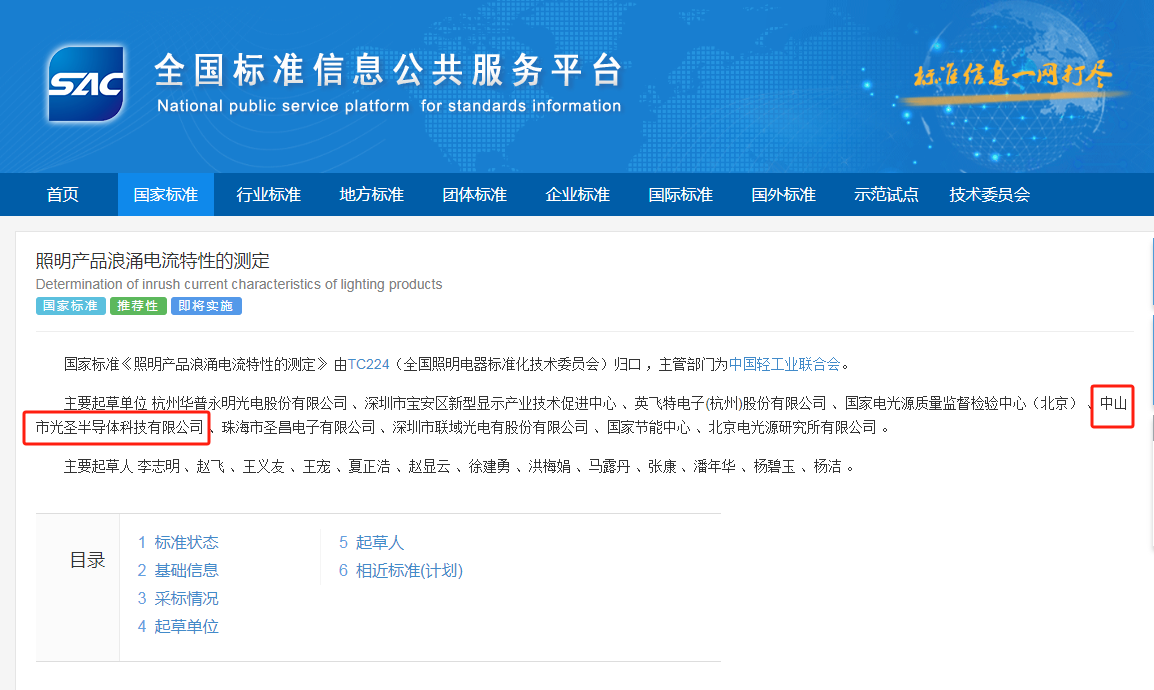Click text 北京电光源研究所有限公司

(x=793, y=427)
